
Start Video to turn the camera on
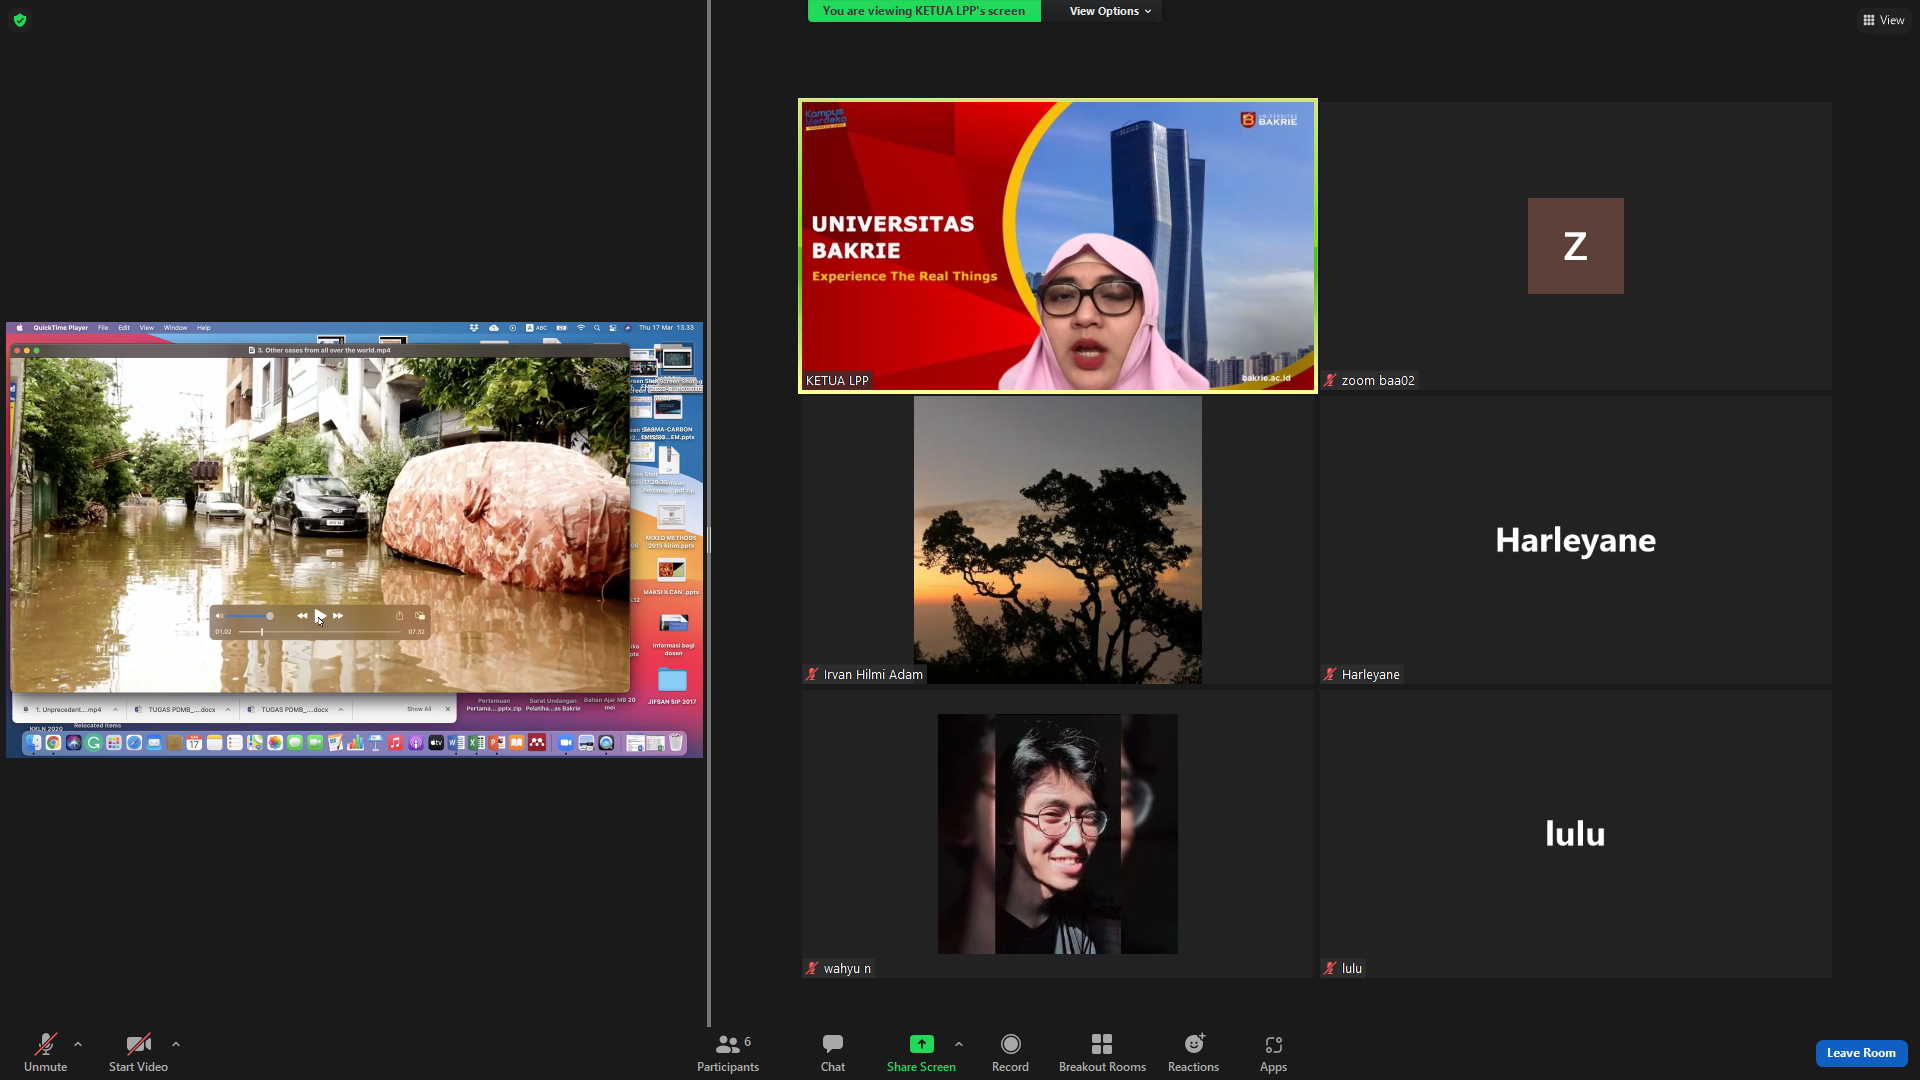click(x=138, y=1053)
